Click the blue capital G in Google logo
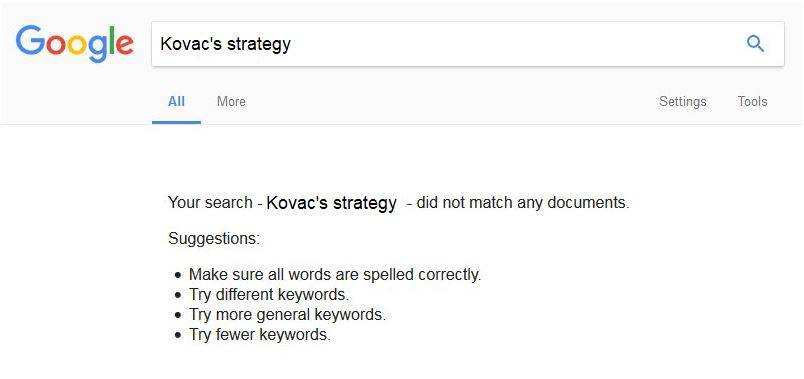804x379 pixels. pos(30,41)
